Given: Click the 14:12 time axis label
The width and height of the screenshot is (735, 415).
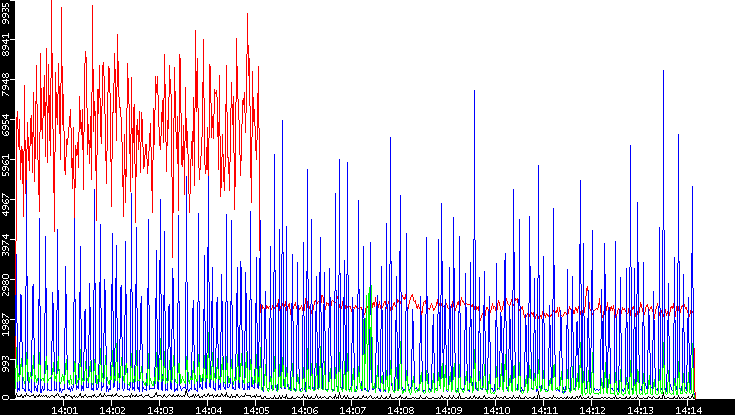Looking at the screenshot, I should click(592, 410).
